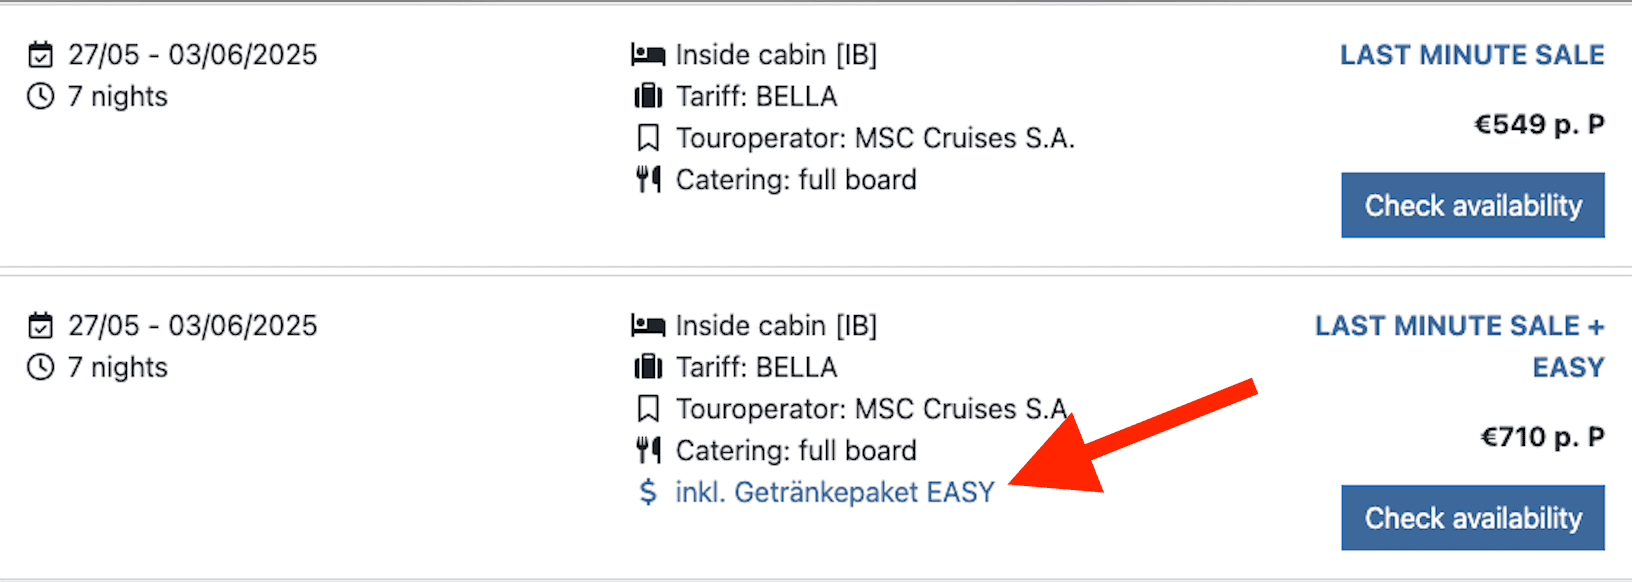Viewport: 1632px width, 582px height.
Task: Check availability for the €549 offer
Action: 1472,205
